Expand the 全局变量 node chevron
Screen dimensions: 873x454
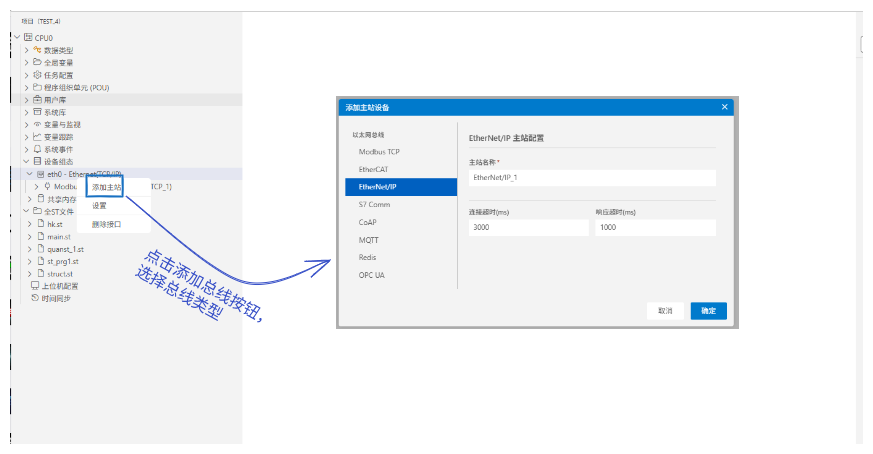coord(26,62)
